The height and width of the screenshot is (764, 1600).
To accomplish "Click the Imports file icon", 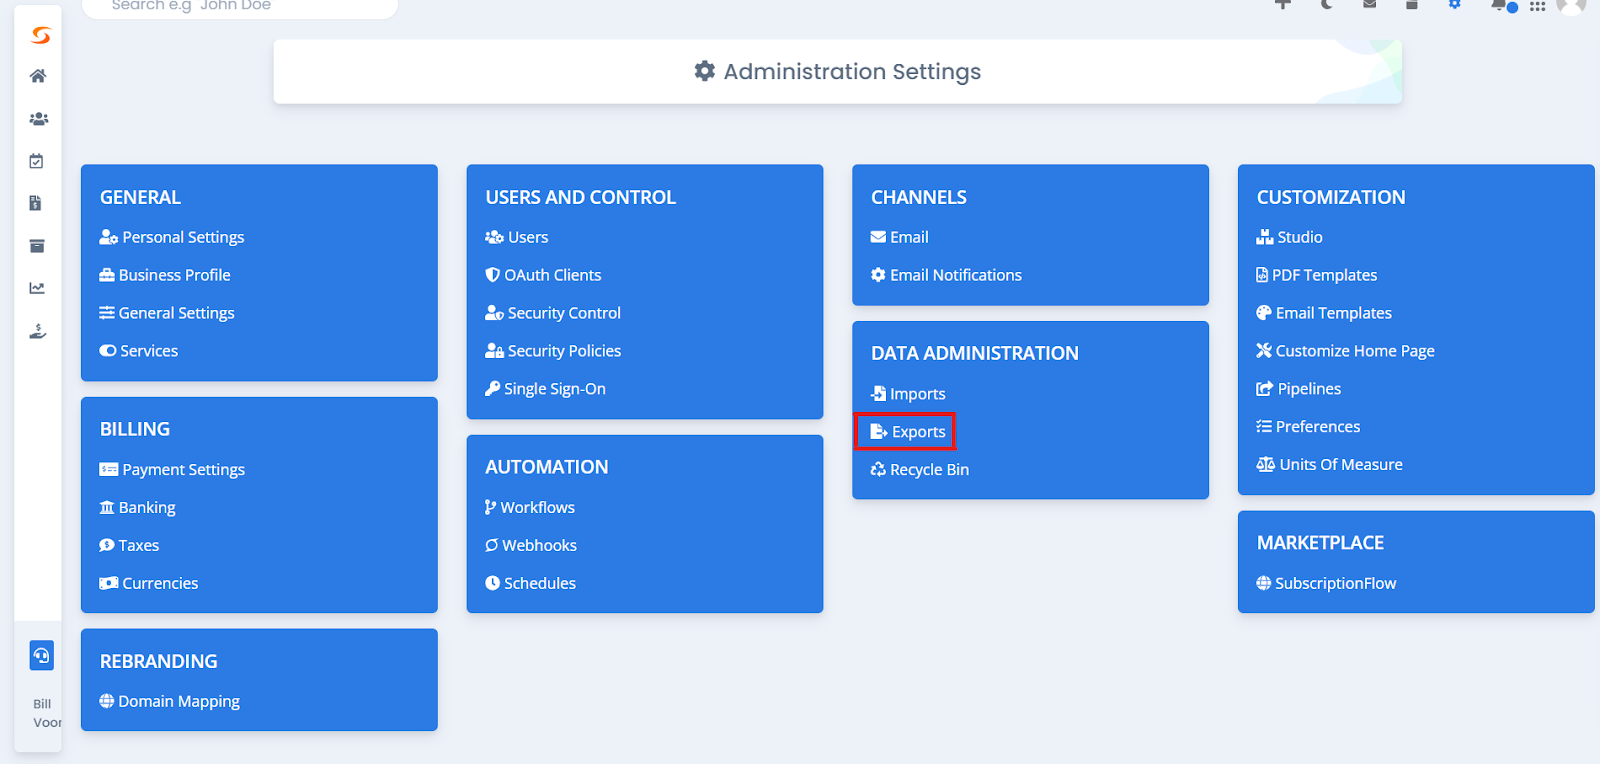I will click(878, 394).
